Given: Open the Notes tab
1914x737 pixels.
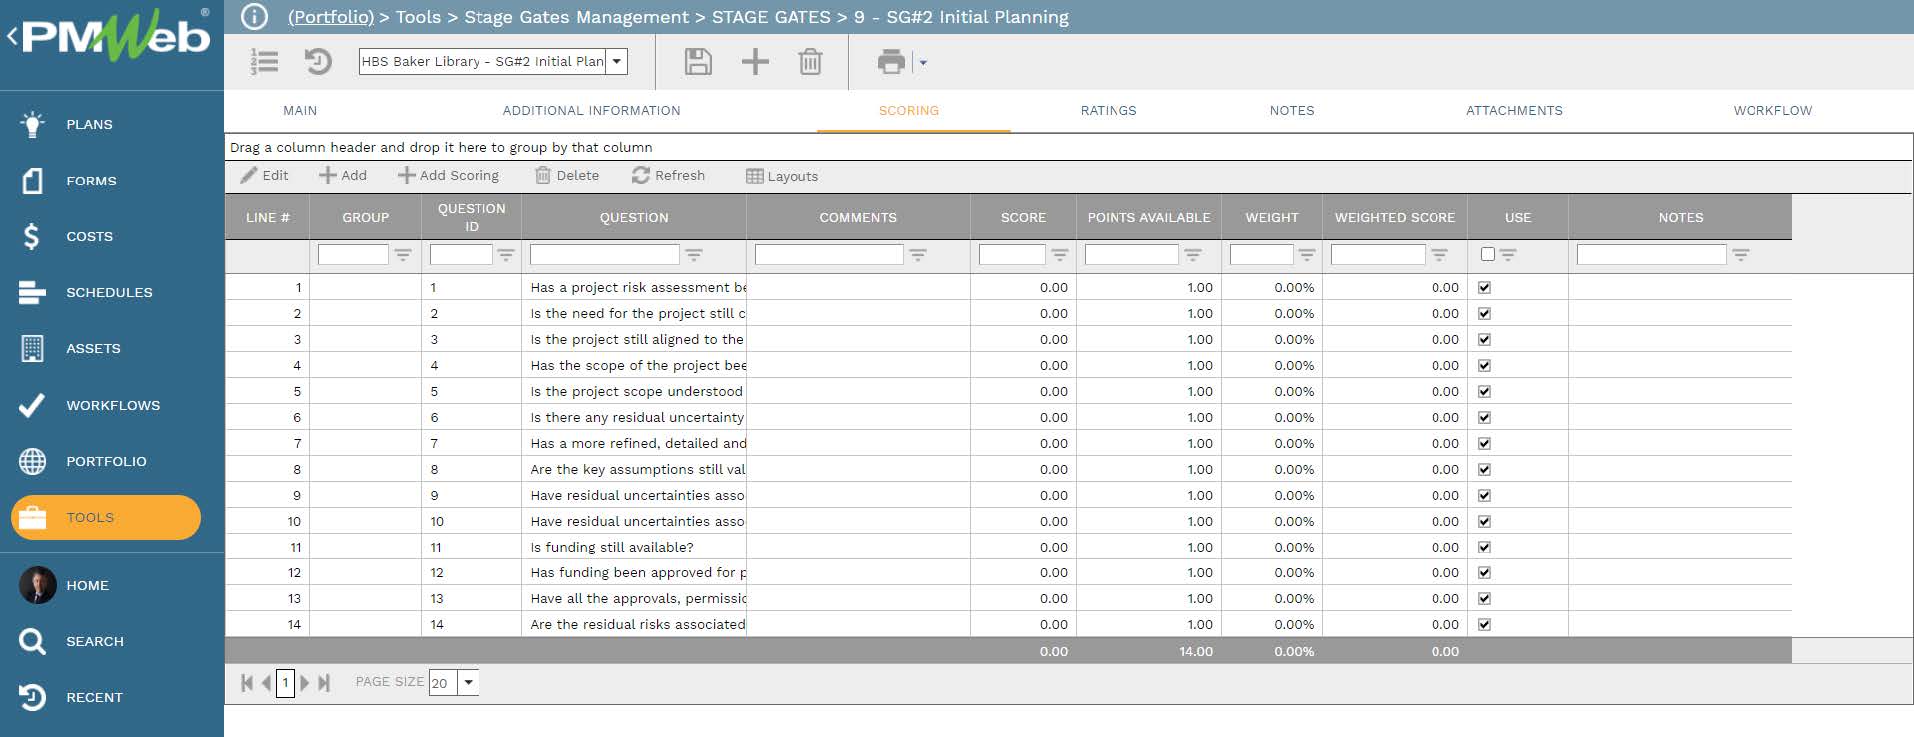Looking at the screenshot, I should [1292, 111].
